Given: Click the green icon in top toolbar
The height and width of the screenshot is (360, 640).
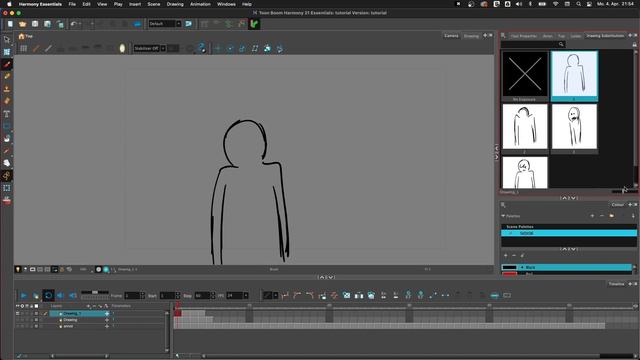Looking at the screenshot, I should tap(254, 24).
